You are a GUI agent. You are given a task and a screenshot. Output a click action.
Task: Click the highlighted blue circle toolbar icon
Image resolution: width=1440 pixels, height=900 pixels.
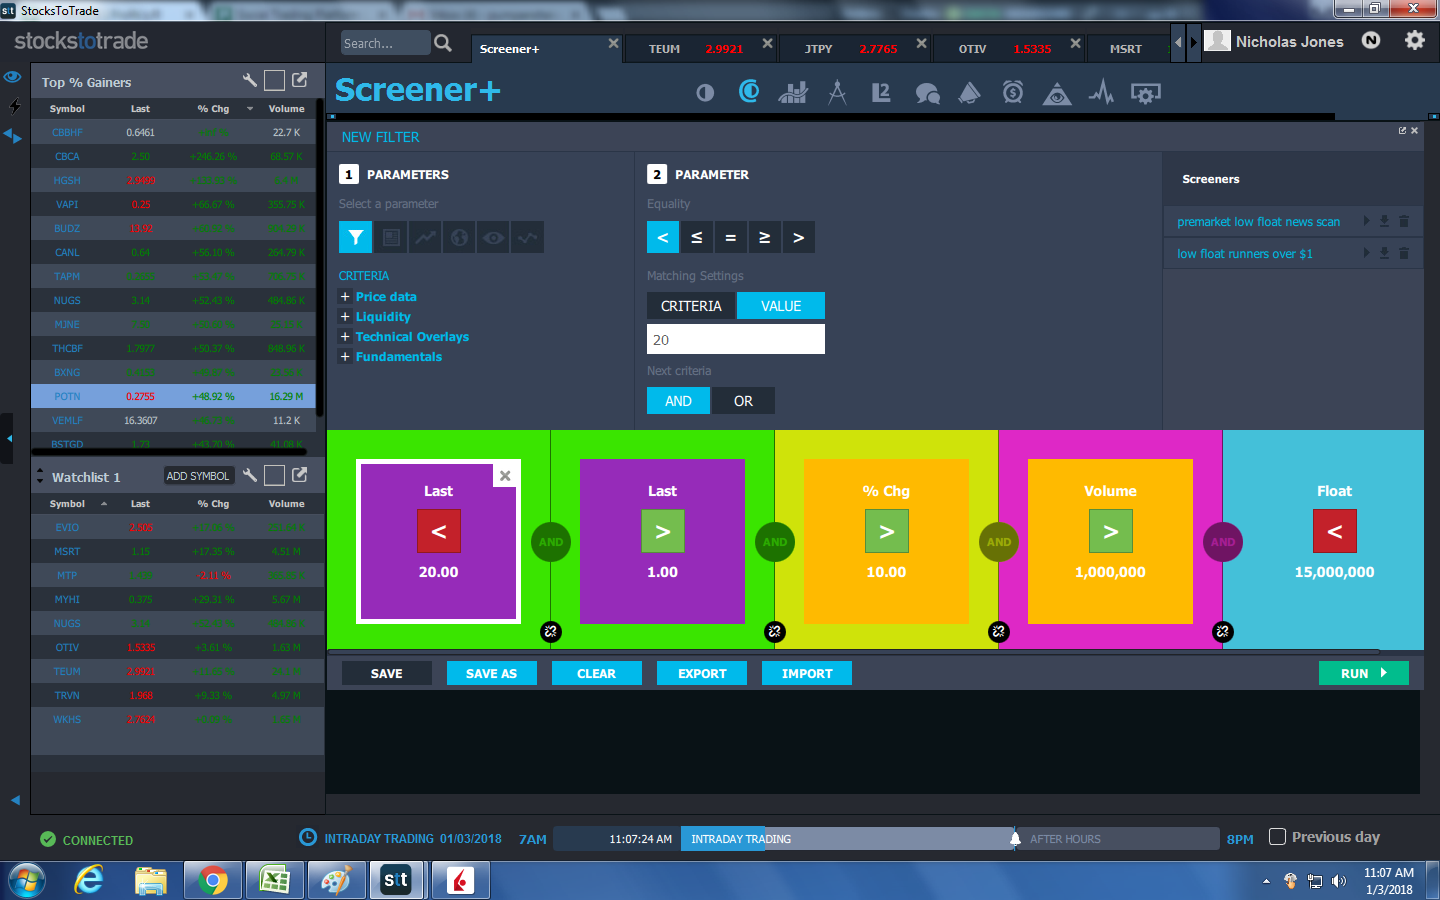click(x=749, y=92)
